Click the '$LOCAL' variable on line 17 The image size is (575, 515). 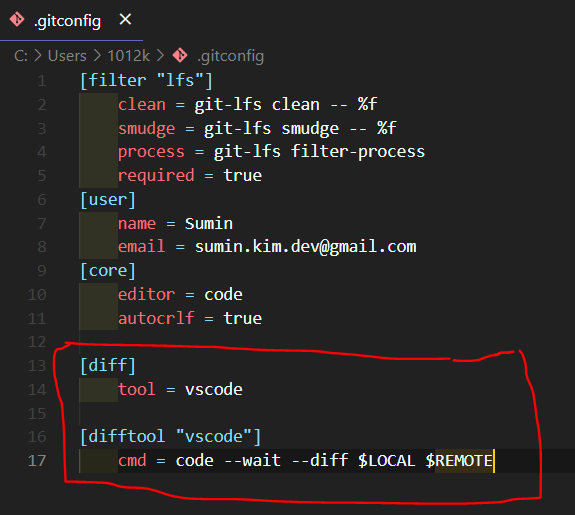[x=387, y=461]
